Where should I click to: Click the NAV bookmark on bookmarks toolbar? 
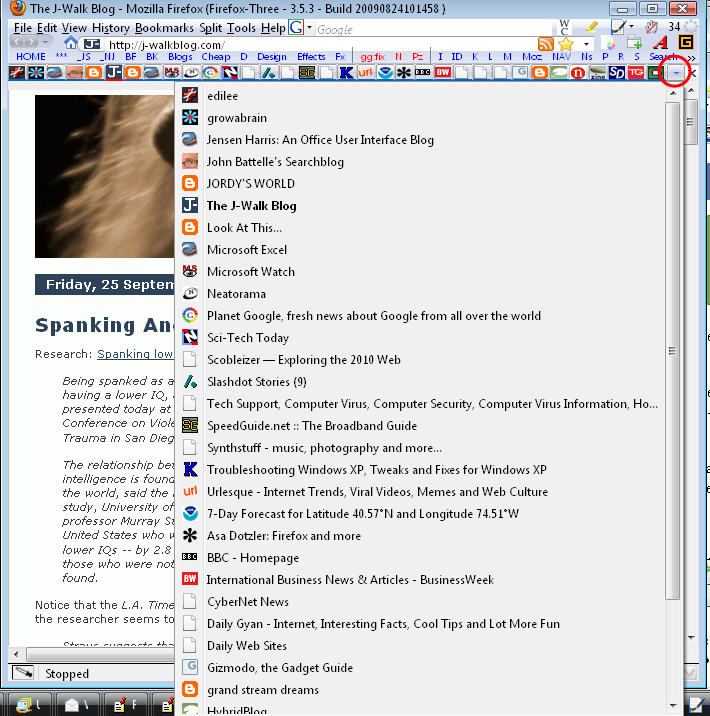pos(562,57)
